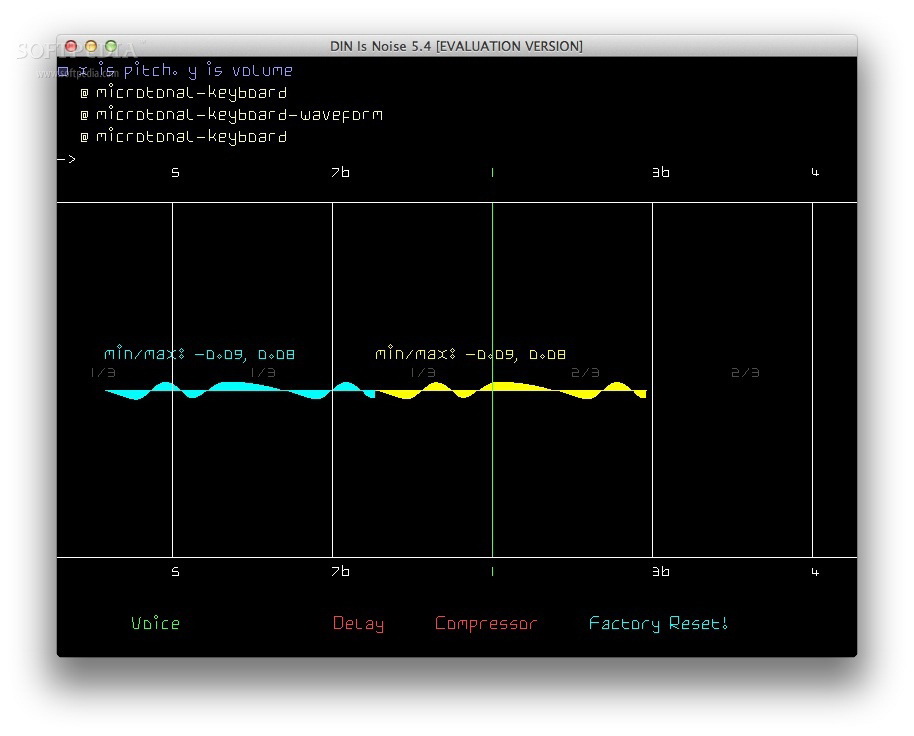Viewport: 914px width, 736px height.
Task: Toggle the Compressor effect
Action: 486,624
